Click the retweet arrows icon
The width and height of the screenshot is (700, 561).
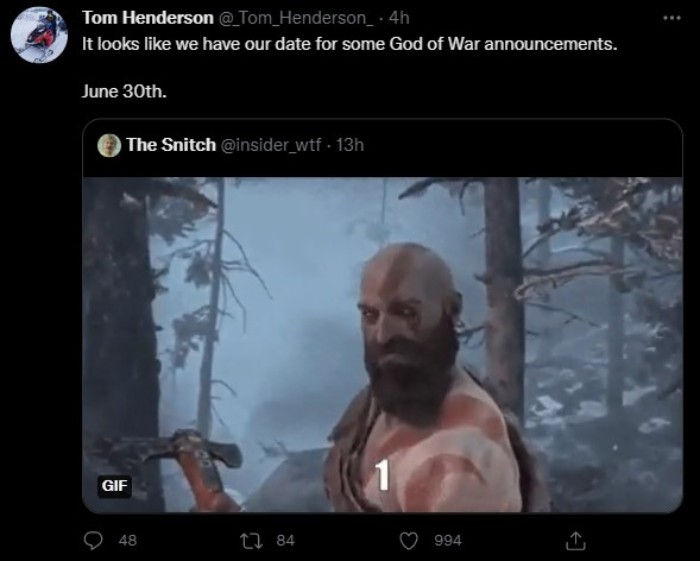coord(251,540)
